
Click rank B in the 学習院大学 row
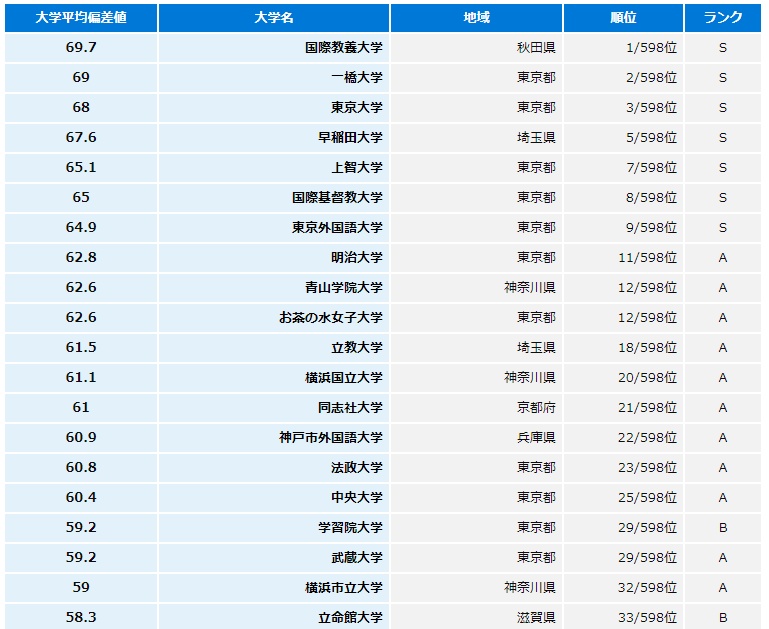click(x=723, y=528)
